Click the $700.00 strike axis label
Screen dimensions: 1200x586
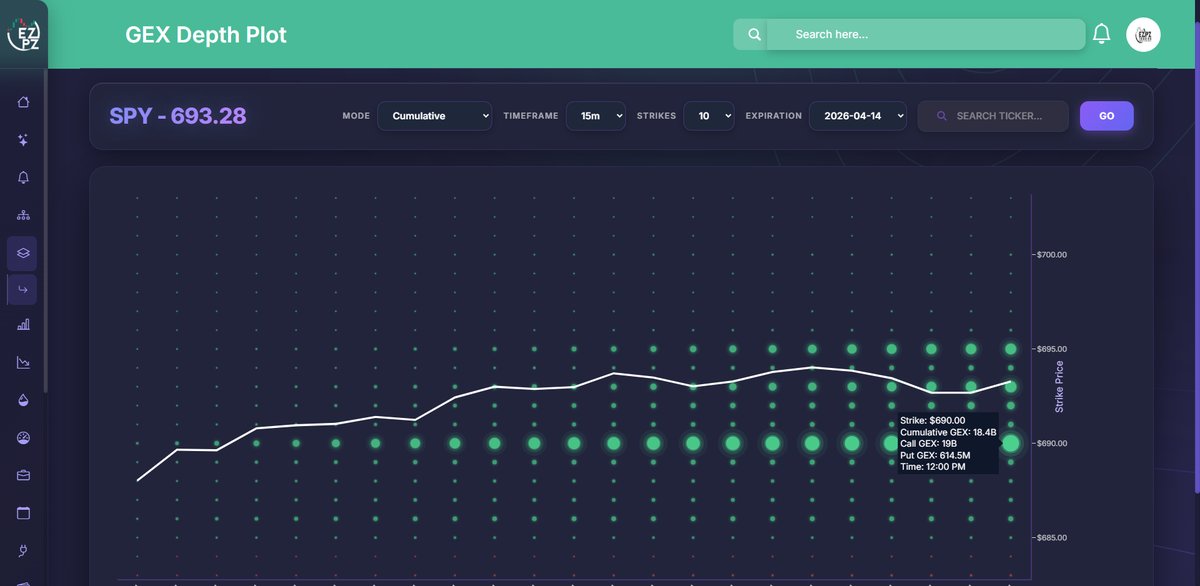1052,255
